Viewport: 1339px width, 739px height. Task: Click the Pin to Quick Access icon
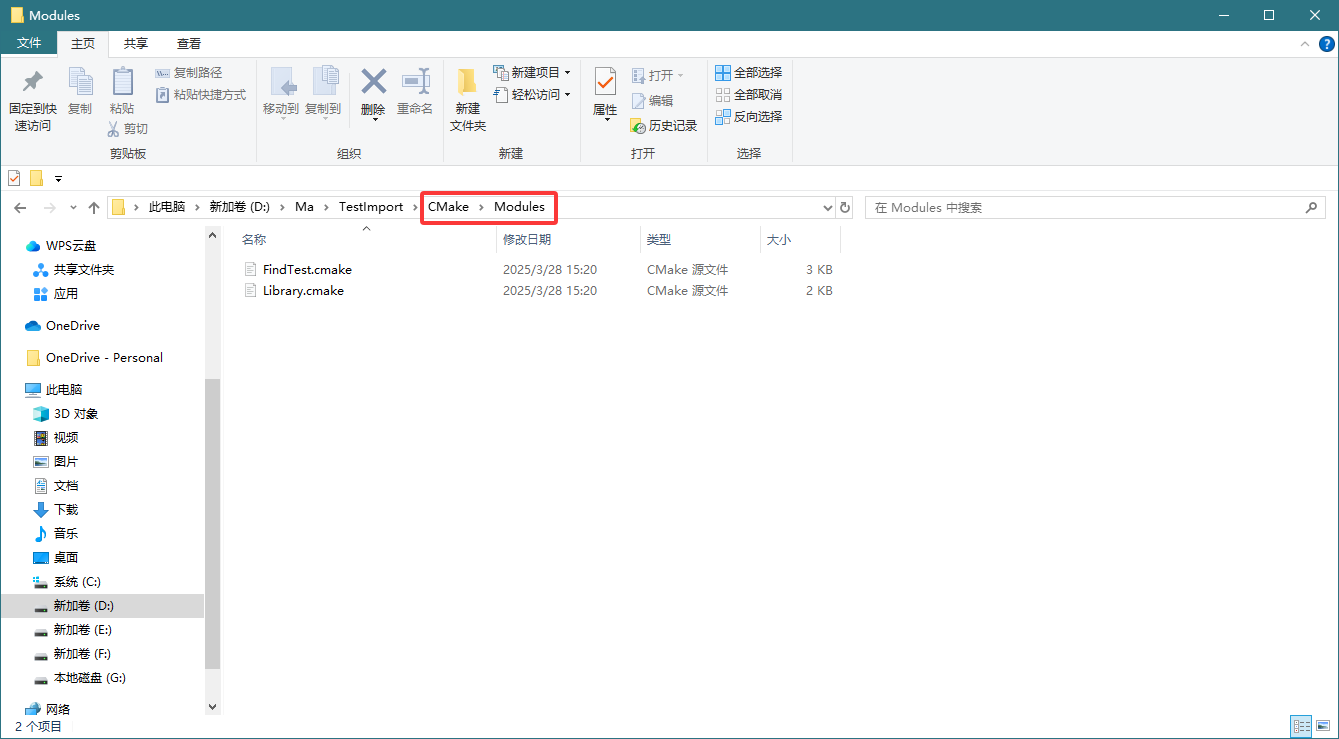(32, 82)
